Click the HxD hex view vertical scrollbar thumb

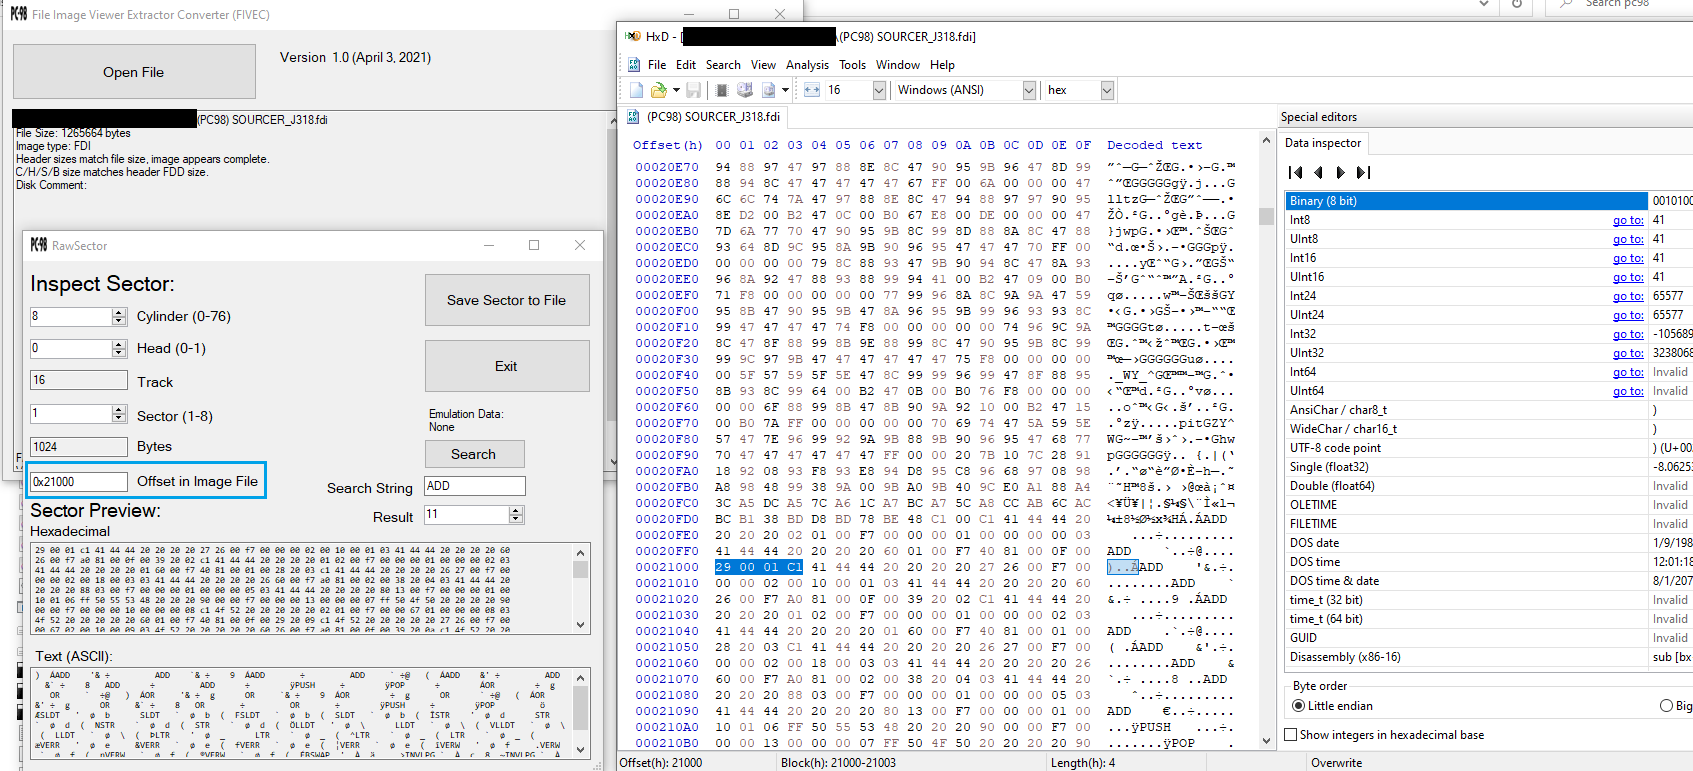point(1266,216)
